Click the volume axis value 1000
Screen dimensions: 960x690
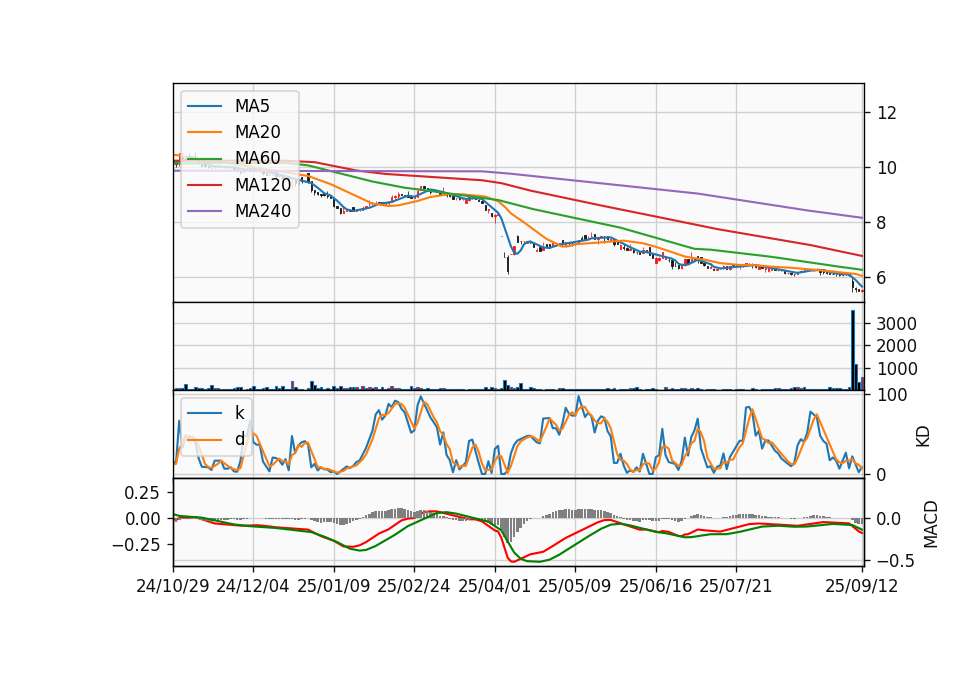[x=896, y=369]
